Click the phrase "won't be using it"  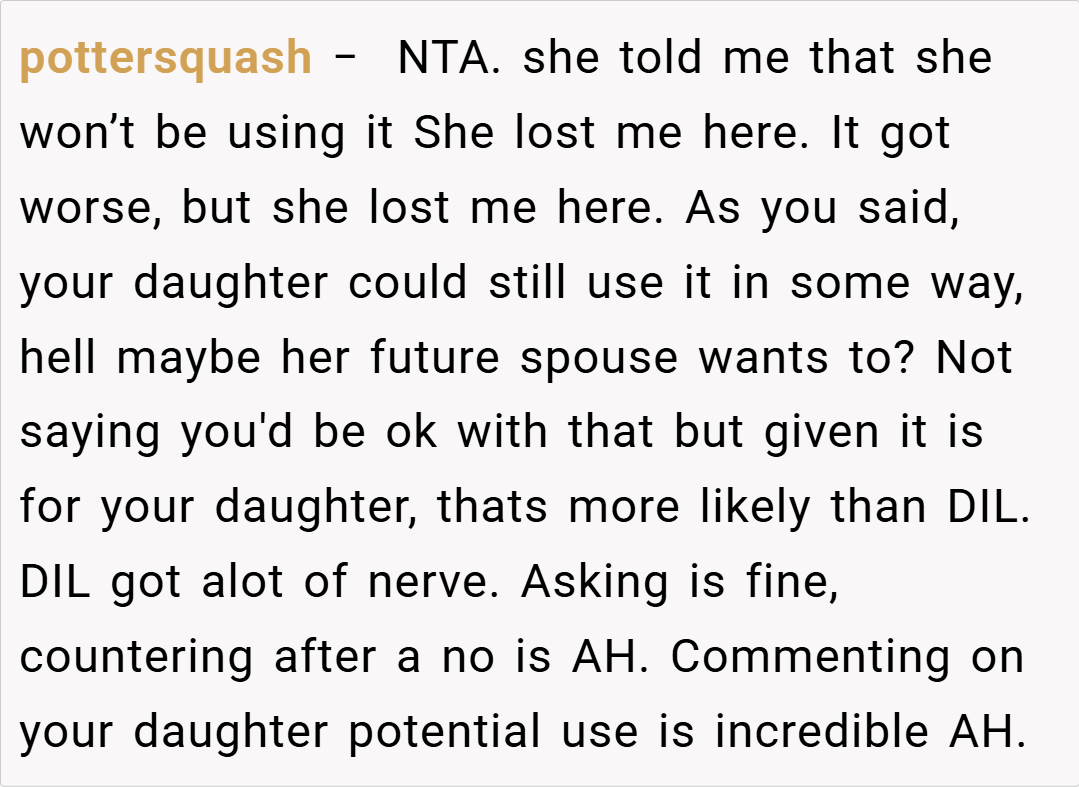[x=206, y=133]
